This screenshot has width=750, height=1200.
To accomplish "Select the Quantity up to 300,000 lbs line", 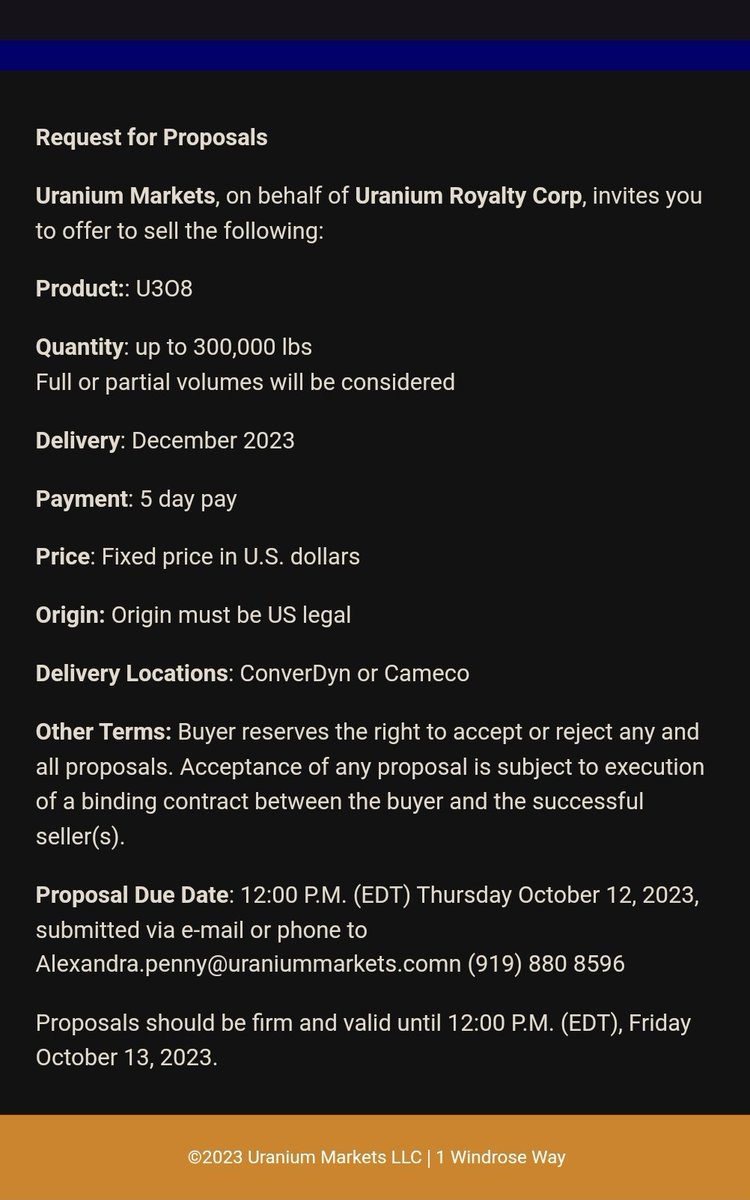I will tap(174, 347).
